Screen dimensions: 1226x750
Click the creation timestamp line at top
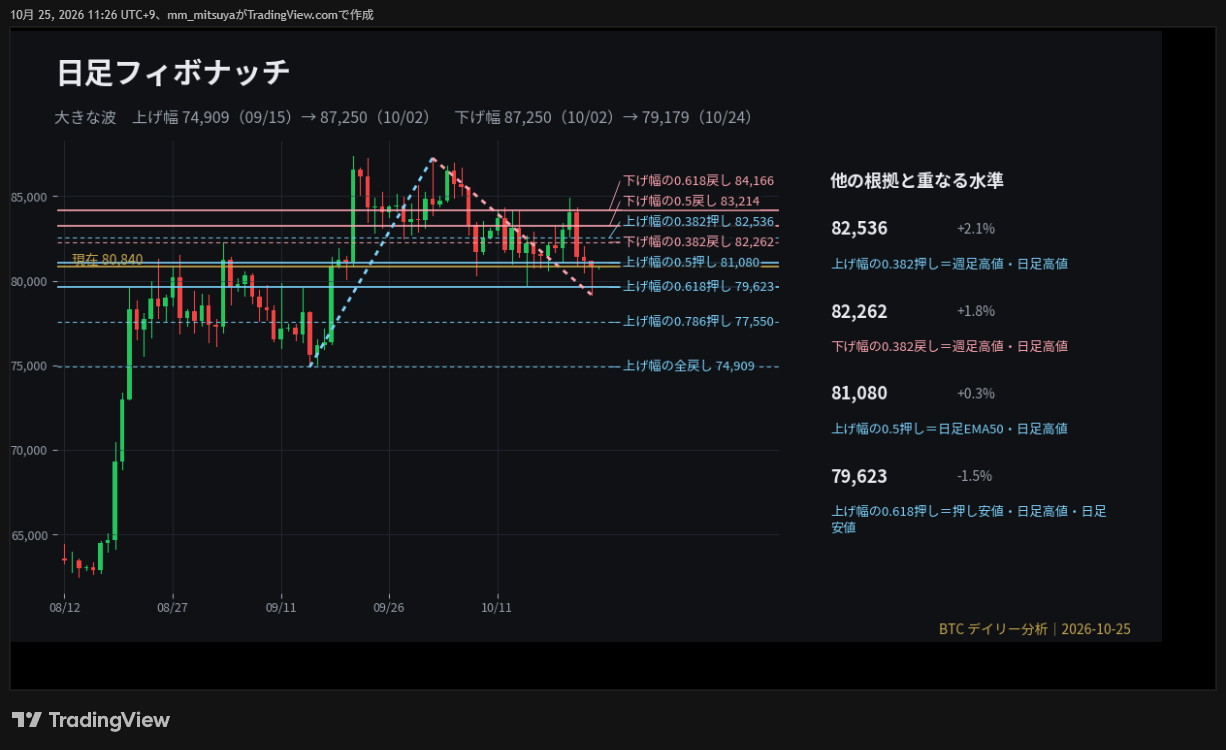coord(192,15)
